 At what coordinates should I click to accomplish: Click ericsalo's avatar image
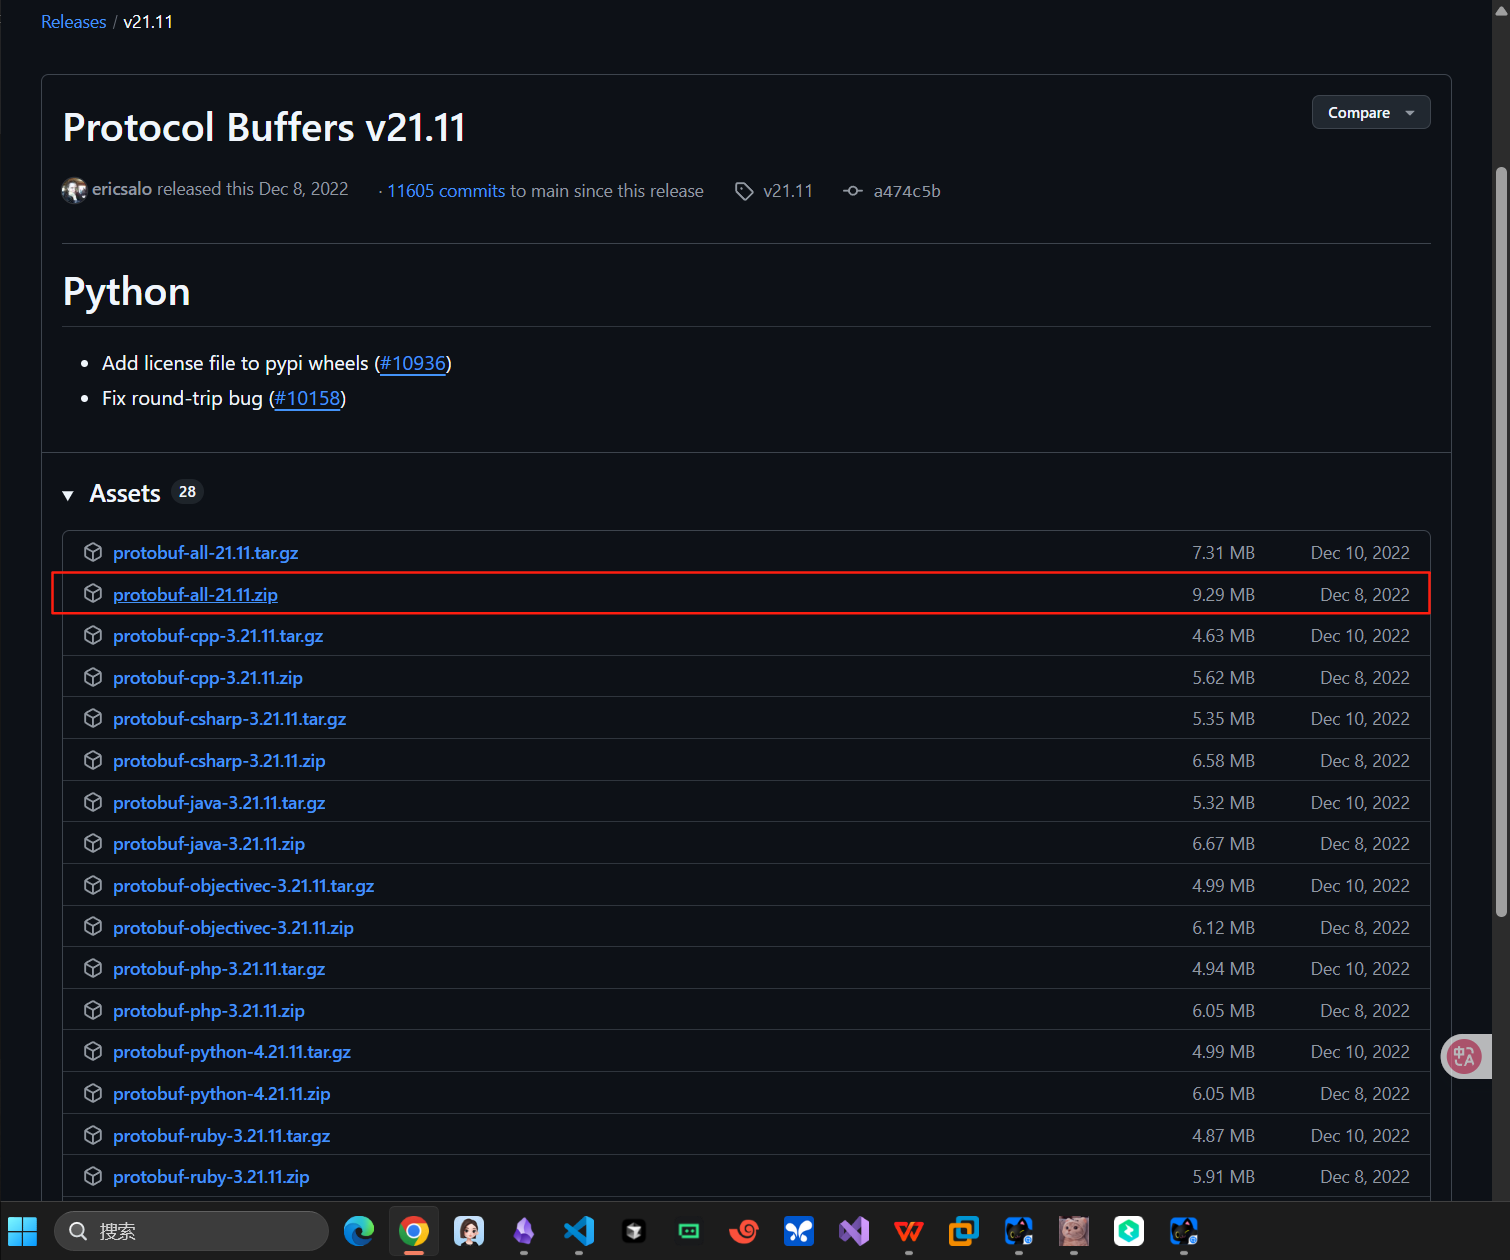(x=74, y=190)
